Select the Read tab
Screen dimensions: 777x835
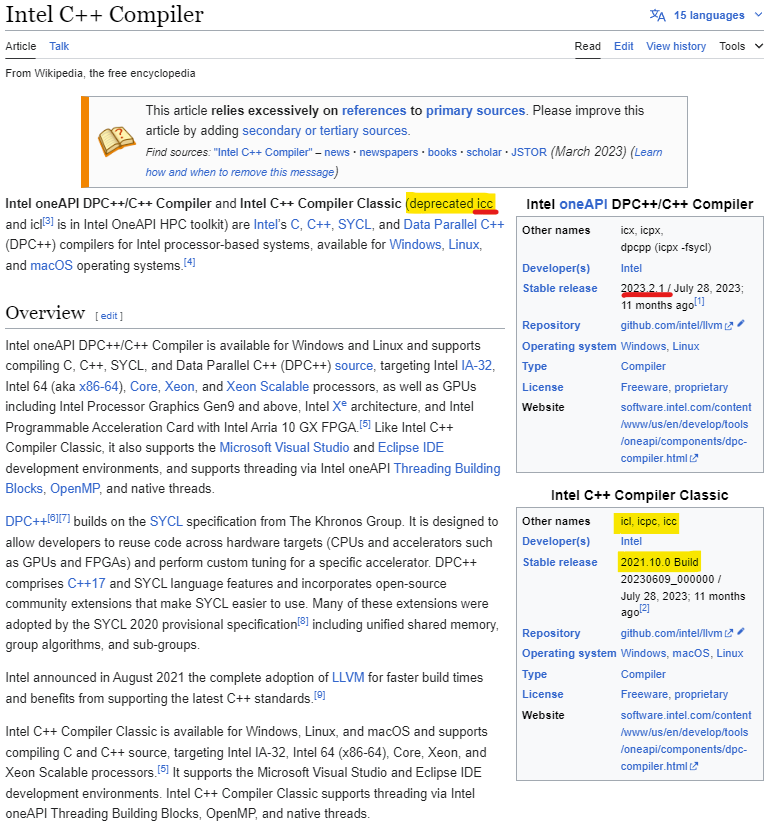[x=587, y=46]
